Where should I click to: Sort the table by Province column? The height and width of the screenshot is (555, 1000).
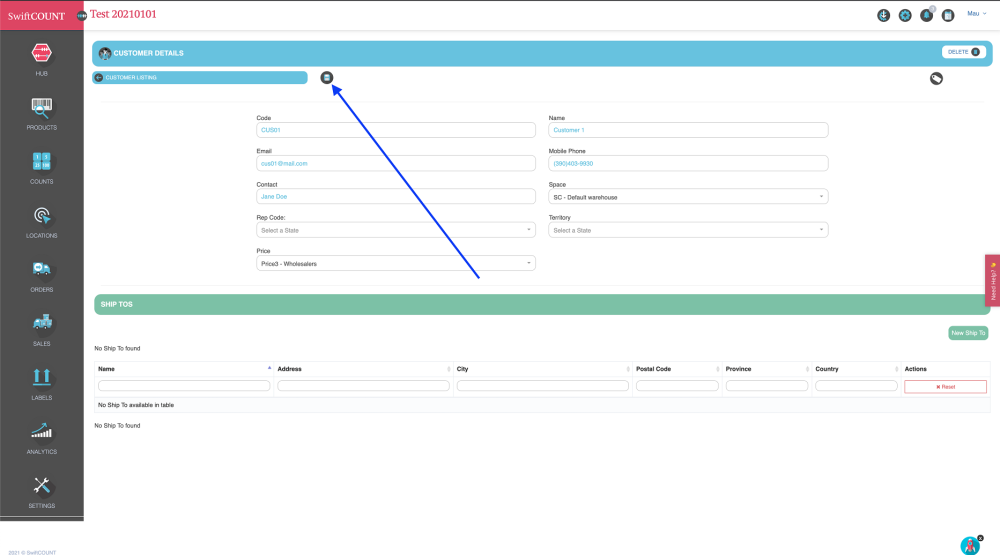[767, 369]
